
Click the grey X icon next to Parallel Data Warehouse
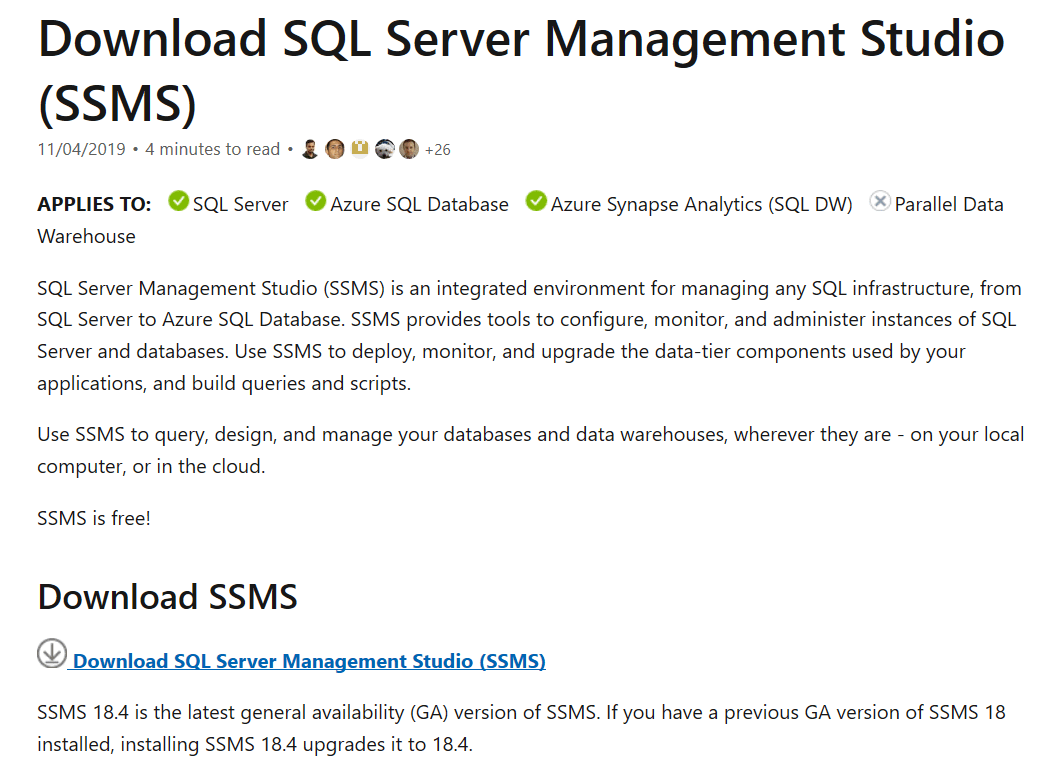[880, 201]
